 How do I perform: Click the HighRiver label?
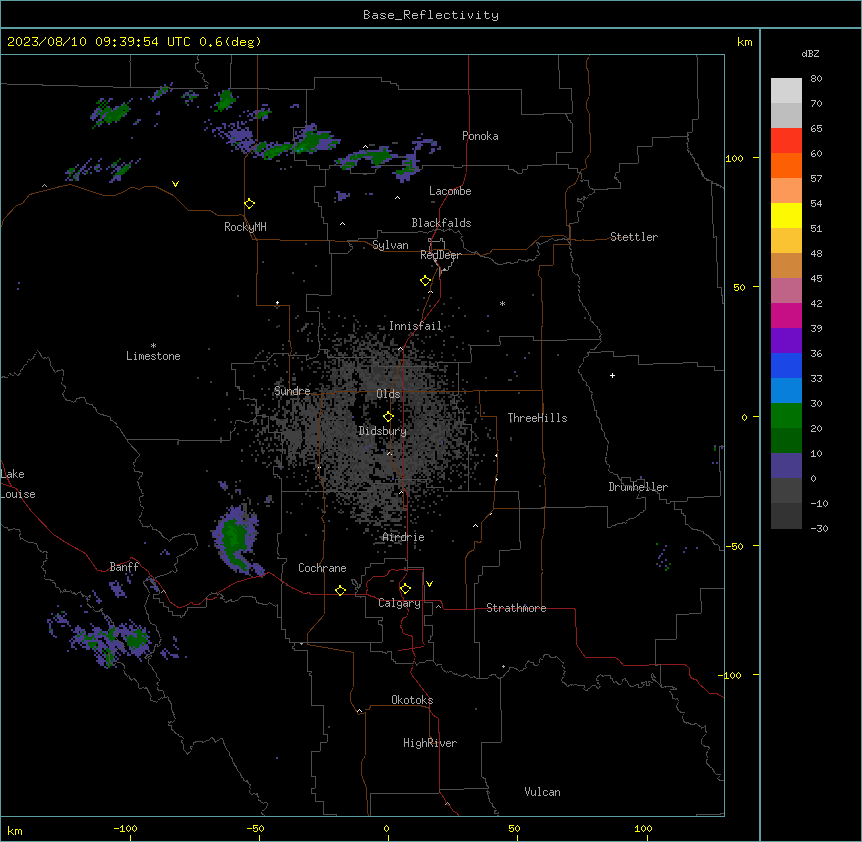[x=430, y=743]
